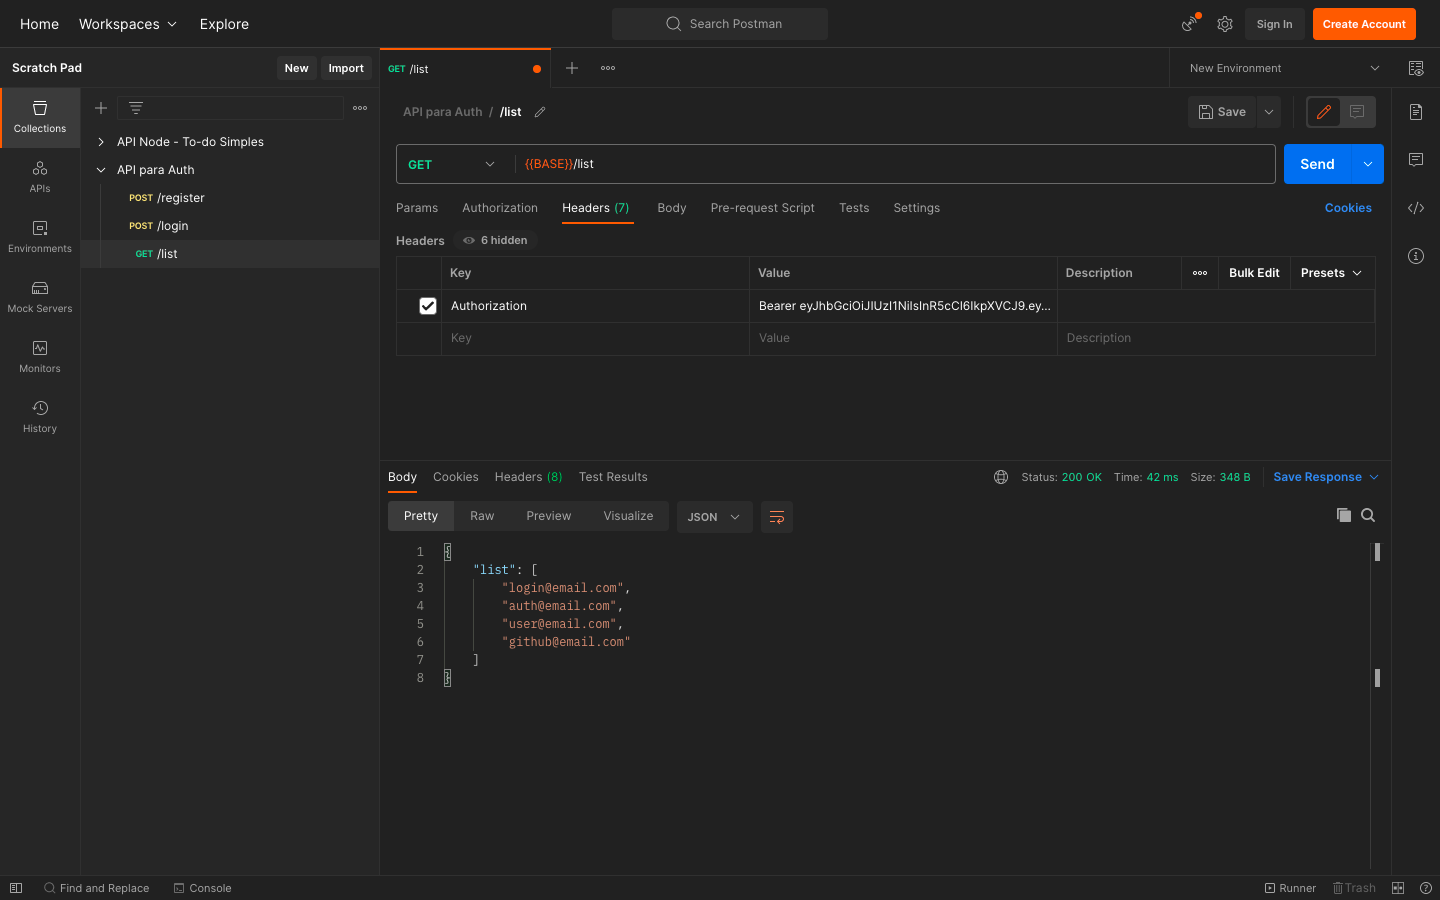This screenshot has height=900, width=1440.
Task: Search the response with magnifier icon
Action: click(x=1368, y=515)
